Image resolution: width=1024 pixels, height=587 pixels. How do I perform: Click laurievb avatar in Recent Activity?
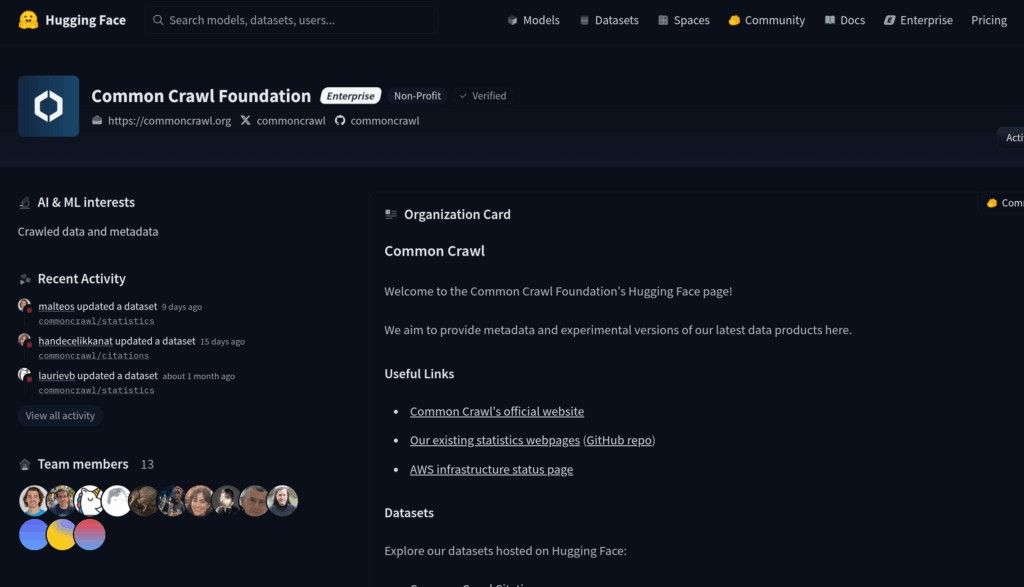click(x=25, y=376)
